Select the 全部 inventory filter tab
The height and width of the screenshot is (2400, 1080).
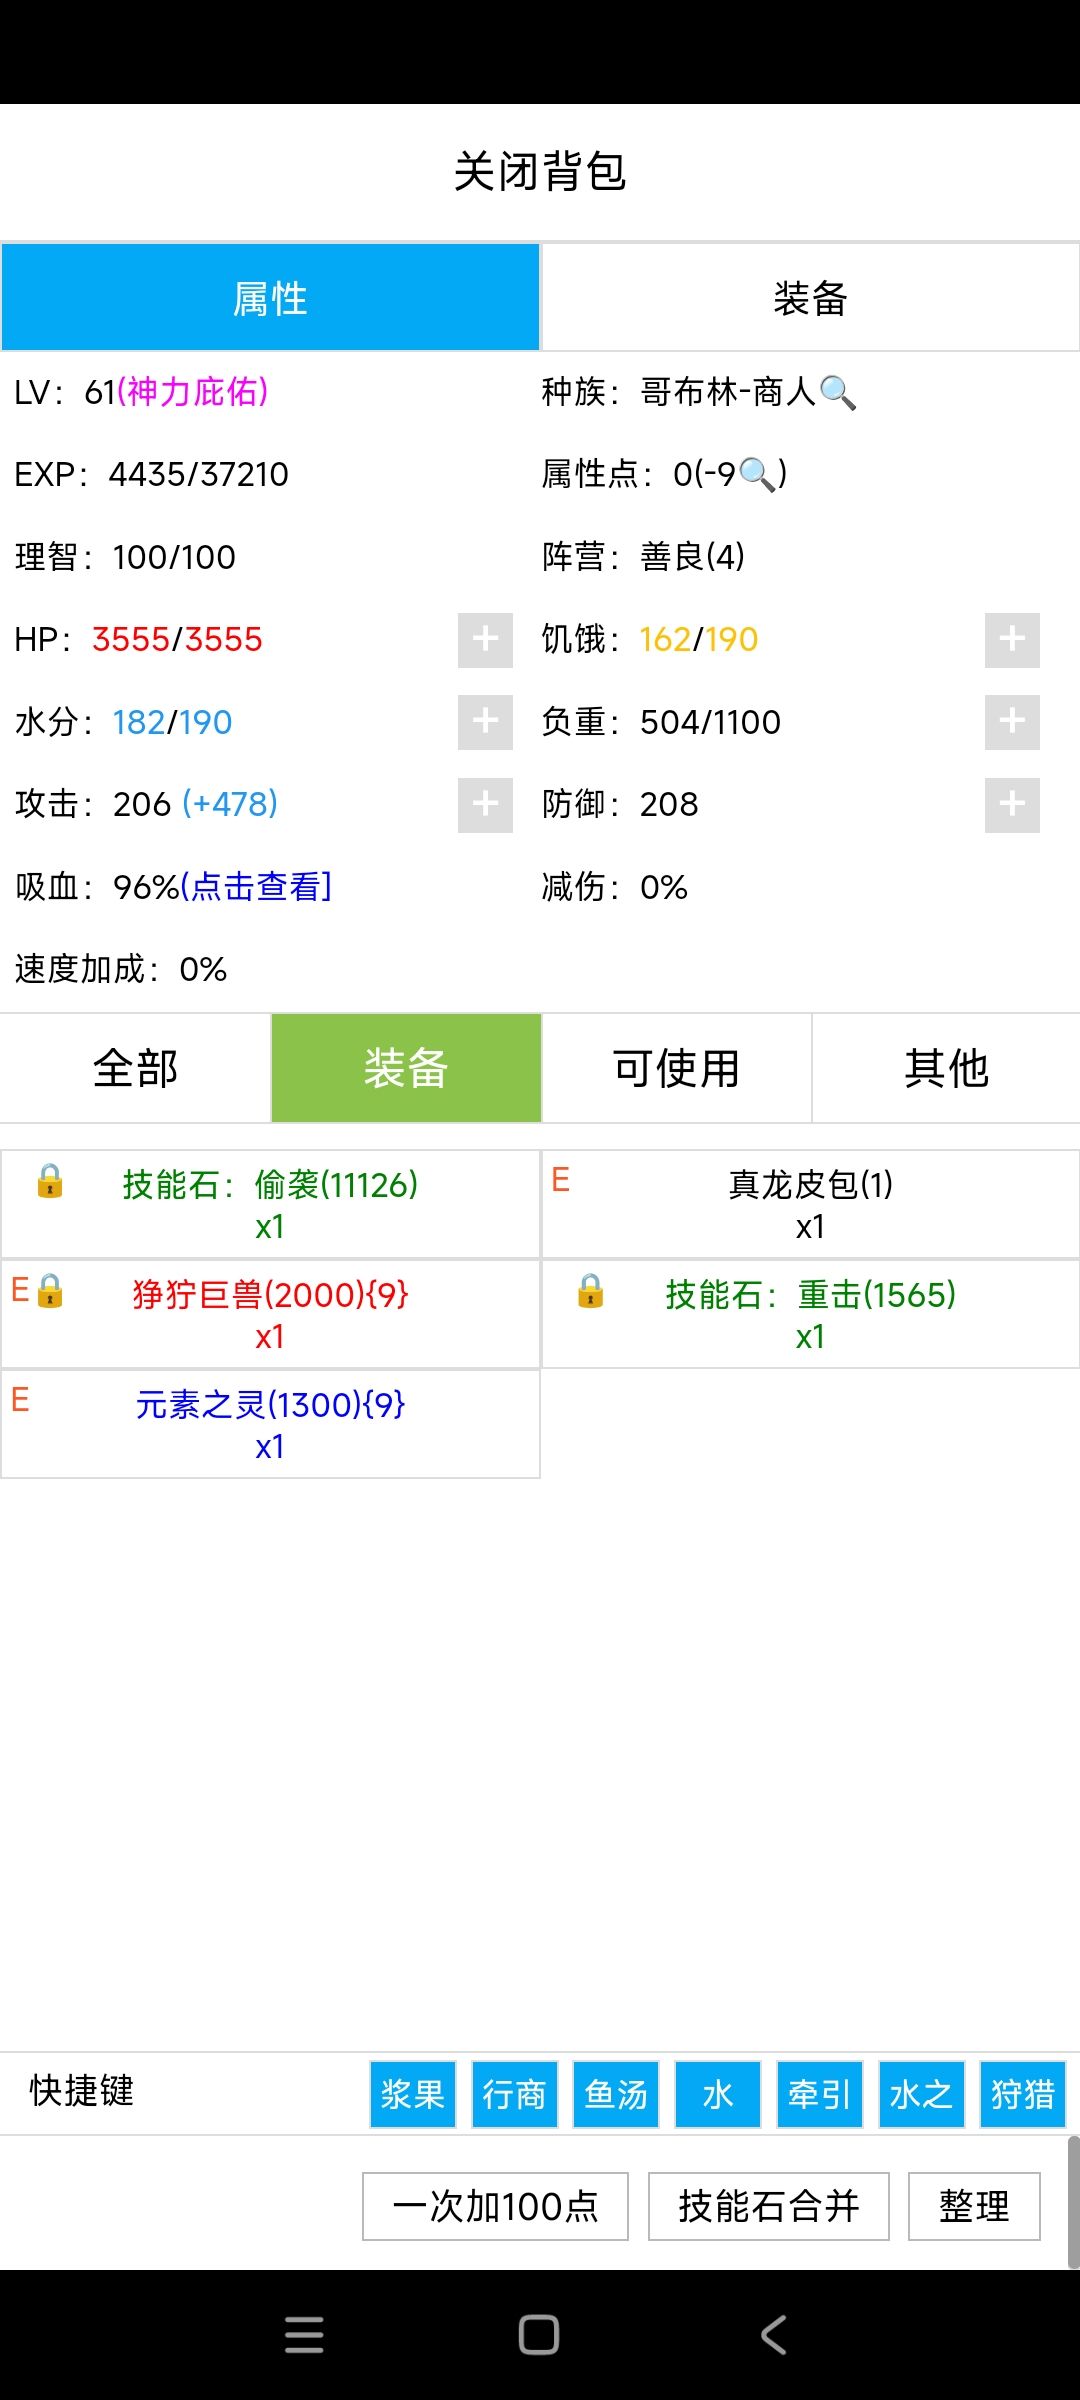(x=135, y=1068)
